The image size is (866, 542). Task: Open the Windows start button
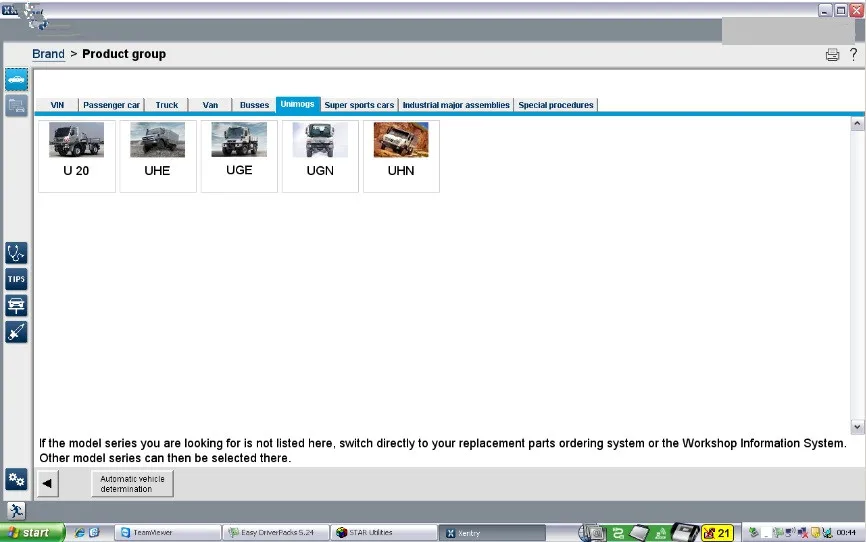[33, 533]
